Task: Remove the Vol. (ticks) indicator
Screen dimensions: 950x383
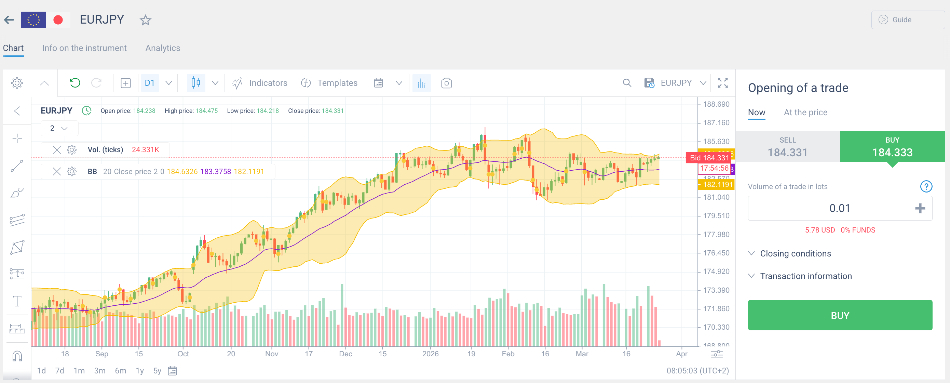Action: (56, 149)
